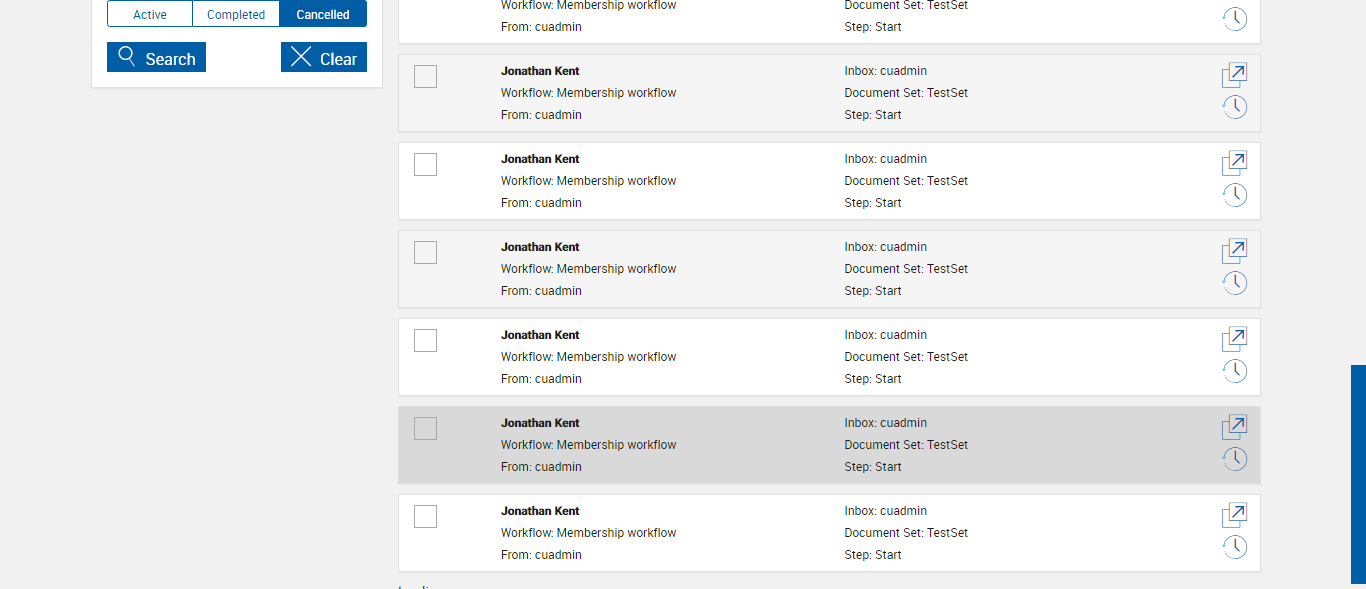This screenshot has width=1366, height=589.
Task: History clock for row directly above highlighted one
Action: (x=1235, y=371)
